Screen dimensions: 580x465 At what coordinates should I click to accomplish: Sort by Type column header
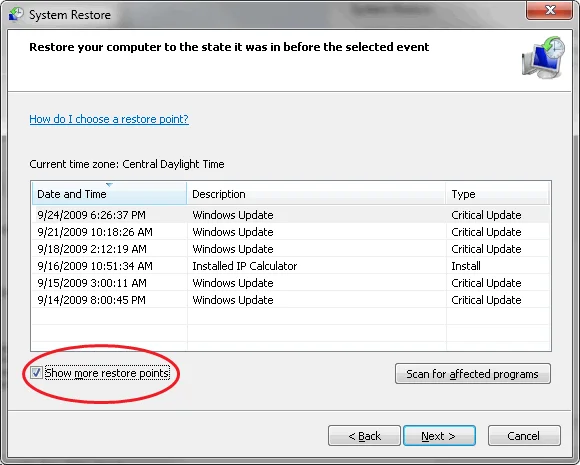(x=498, y=193)
